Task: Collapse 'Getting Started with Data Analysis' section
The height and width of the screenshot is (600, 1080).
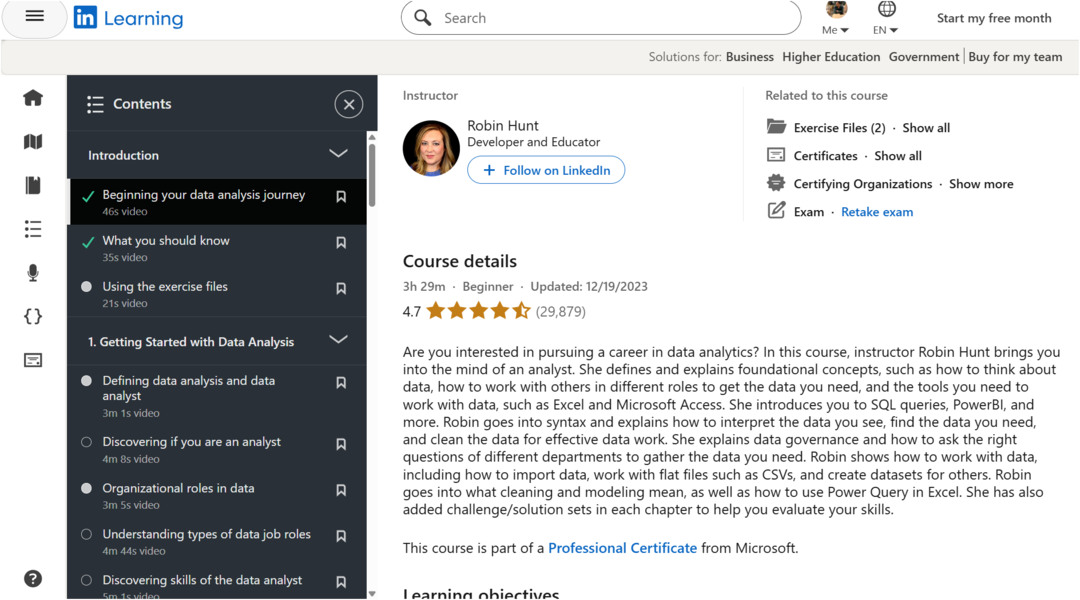Action: coord(338,340)
